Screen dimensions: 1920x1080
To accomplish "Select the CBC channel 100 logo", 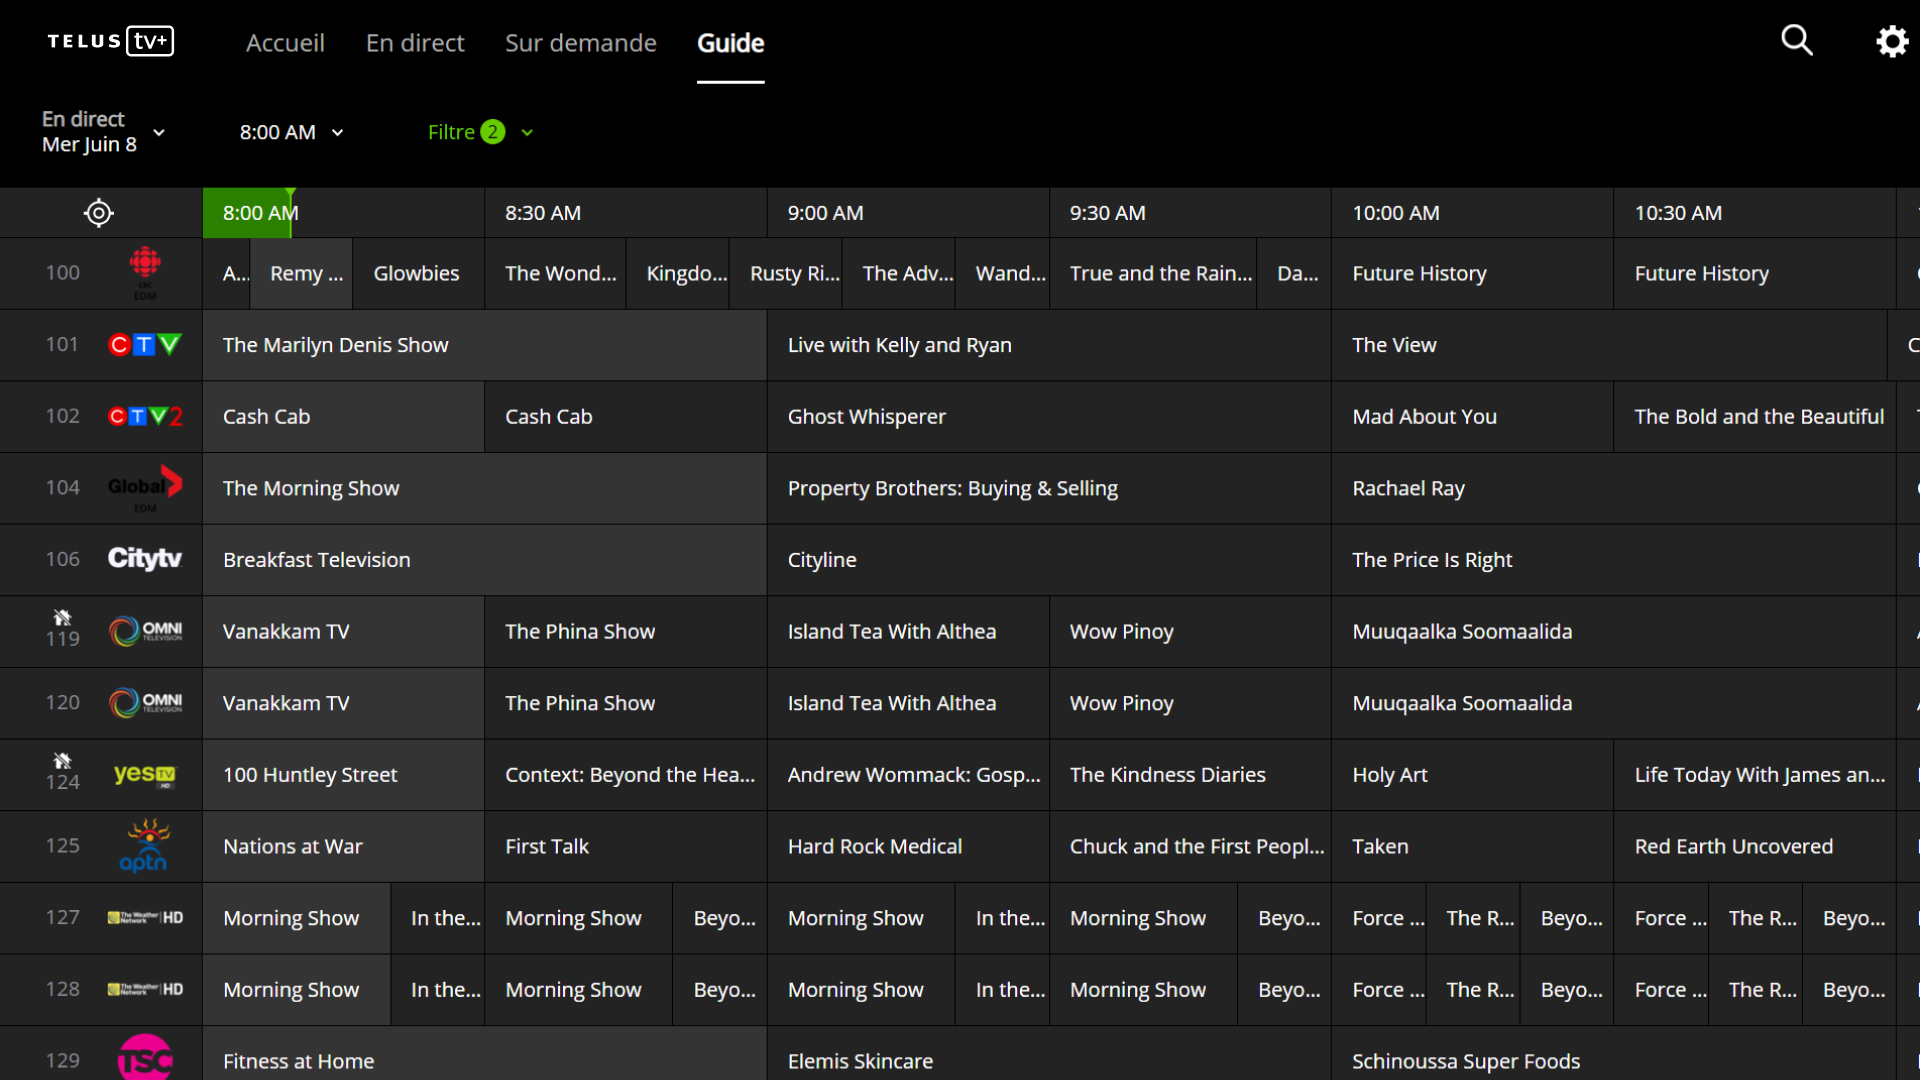I will (145, 273).
